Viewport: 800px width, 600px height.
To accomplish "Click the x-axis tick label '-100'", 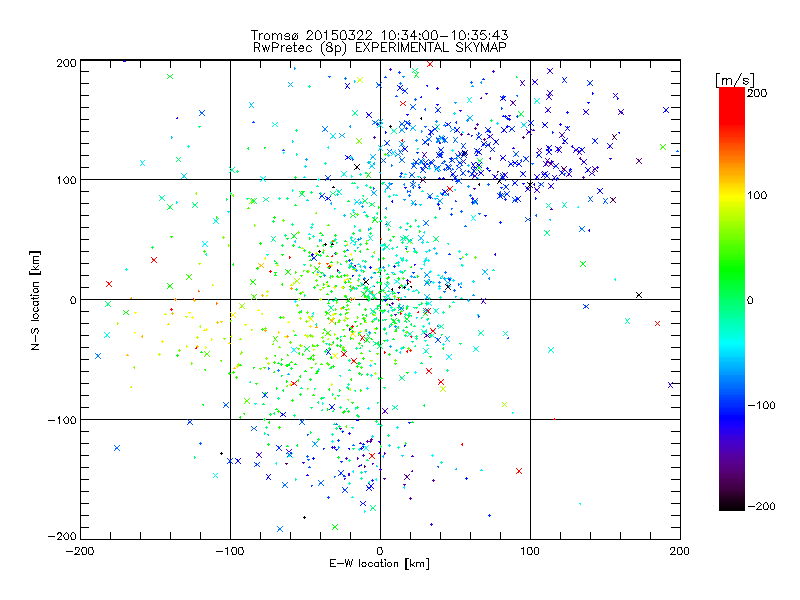I will pos(230,551).
